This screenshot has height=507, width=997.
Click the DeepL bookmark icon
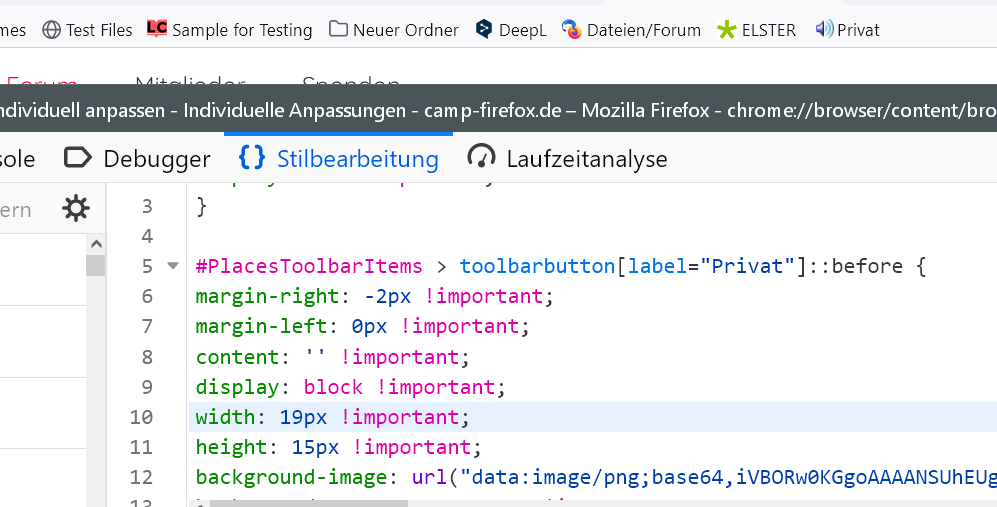pos(485,30)
